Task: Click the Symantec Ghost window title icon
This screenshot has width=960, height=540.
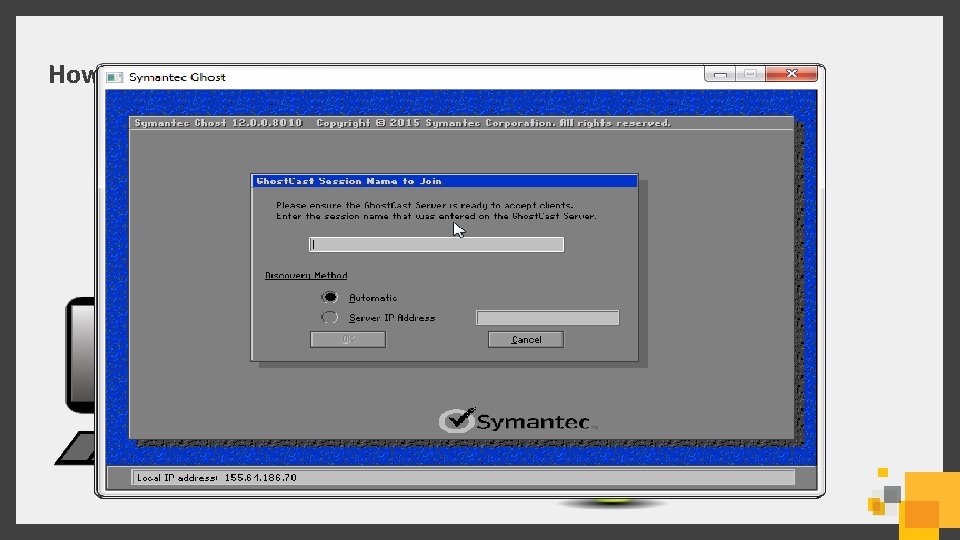Action: coord(114,77)
